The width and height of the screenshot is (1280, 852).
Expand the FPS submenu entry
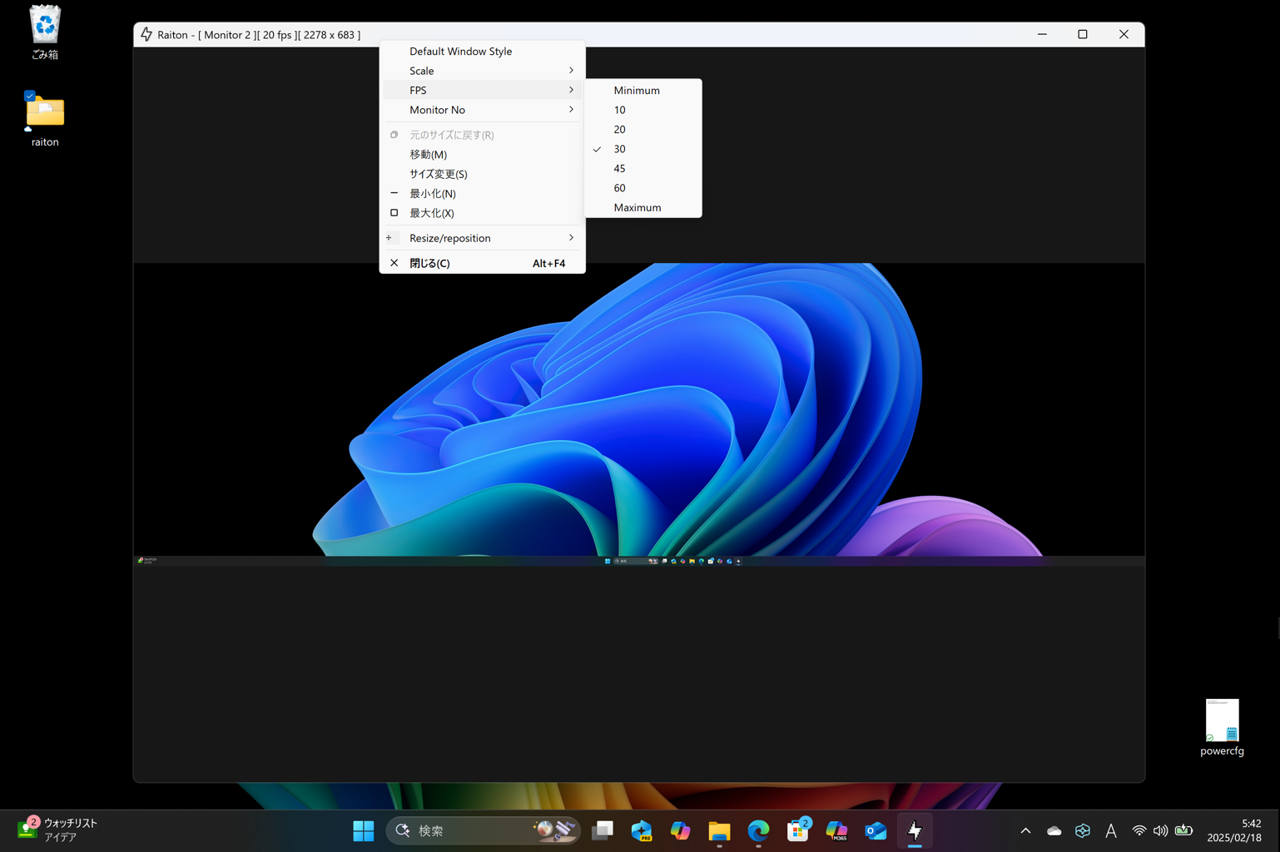(482, 90)
